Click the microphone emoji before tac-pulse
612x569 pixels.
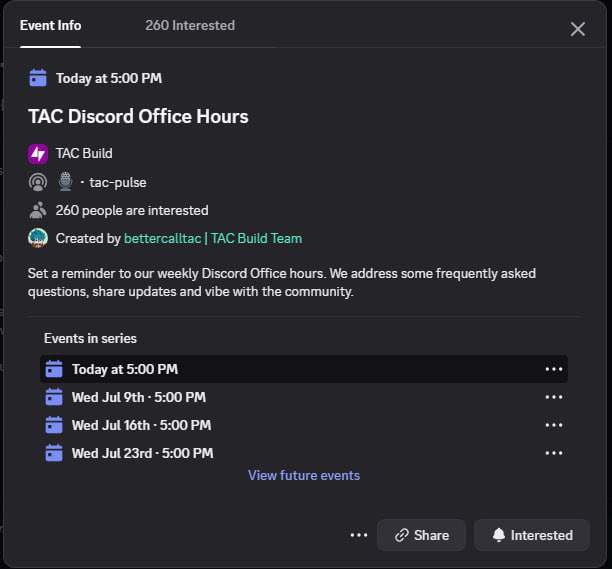click(65, 182)
